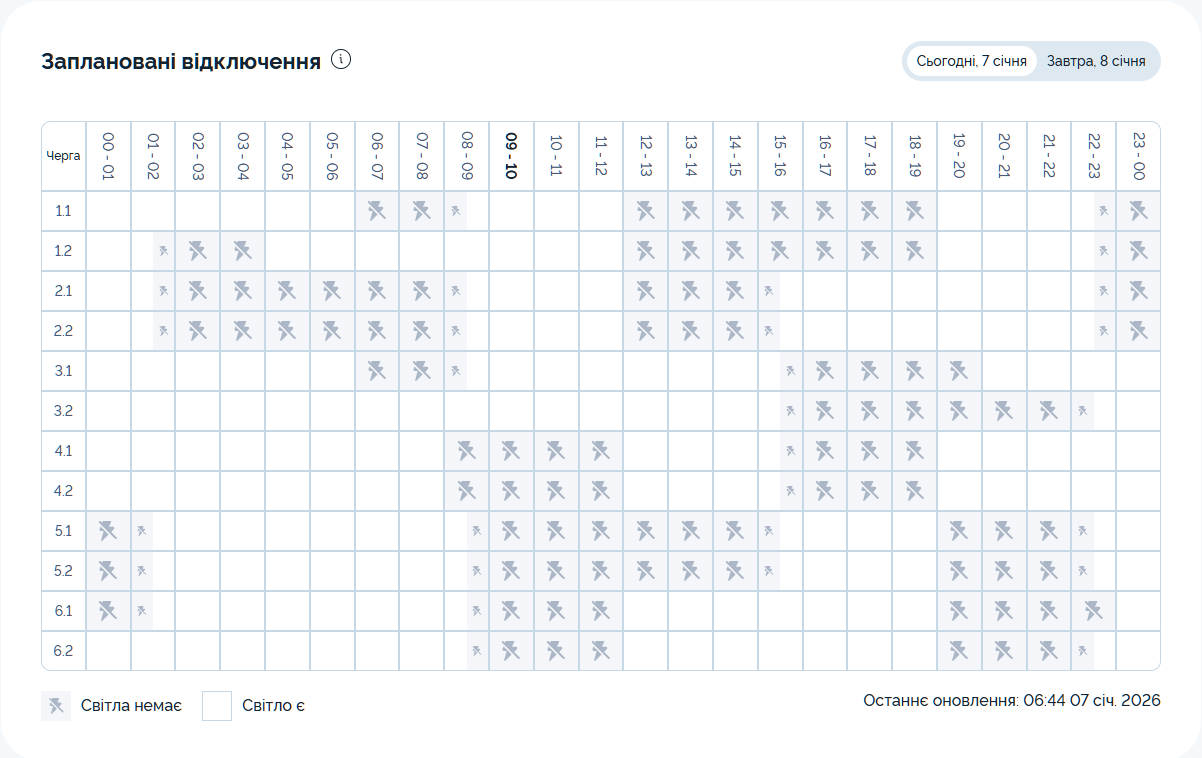Click outage icon for queue 2.1 at 23-00

tap(1138, 291)
